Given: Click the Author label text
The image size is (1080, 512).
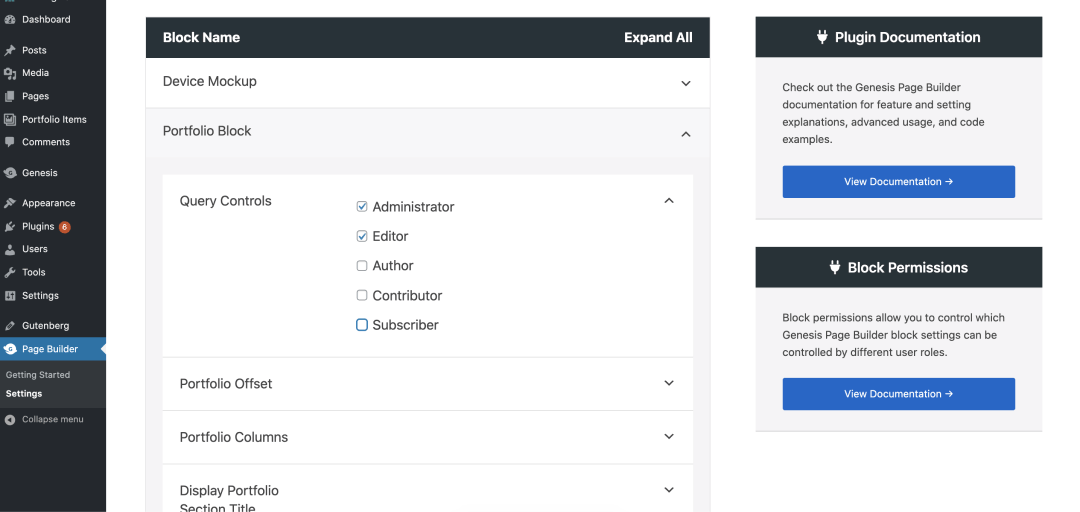Looking at the screenshot, I should (x=393, y=266).
